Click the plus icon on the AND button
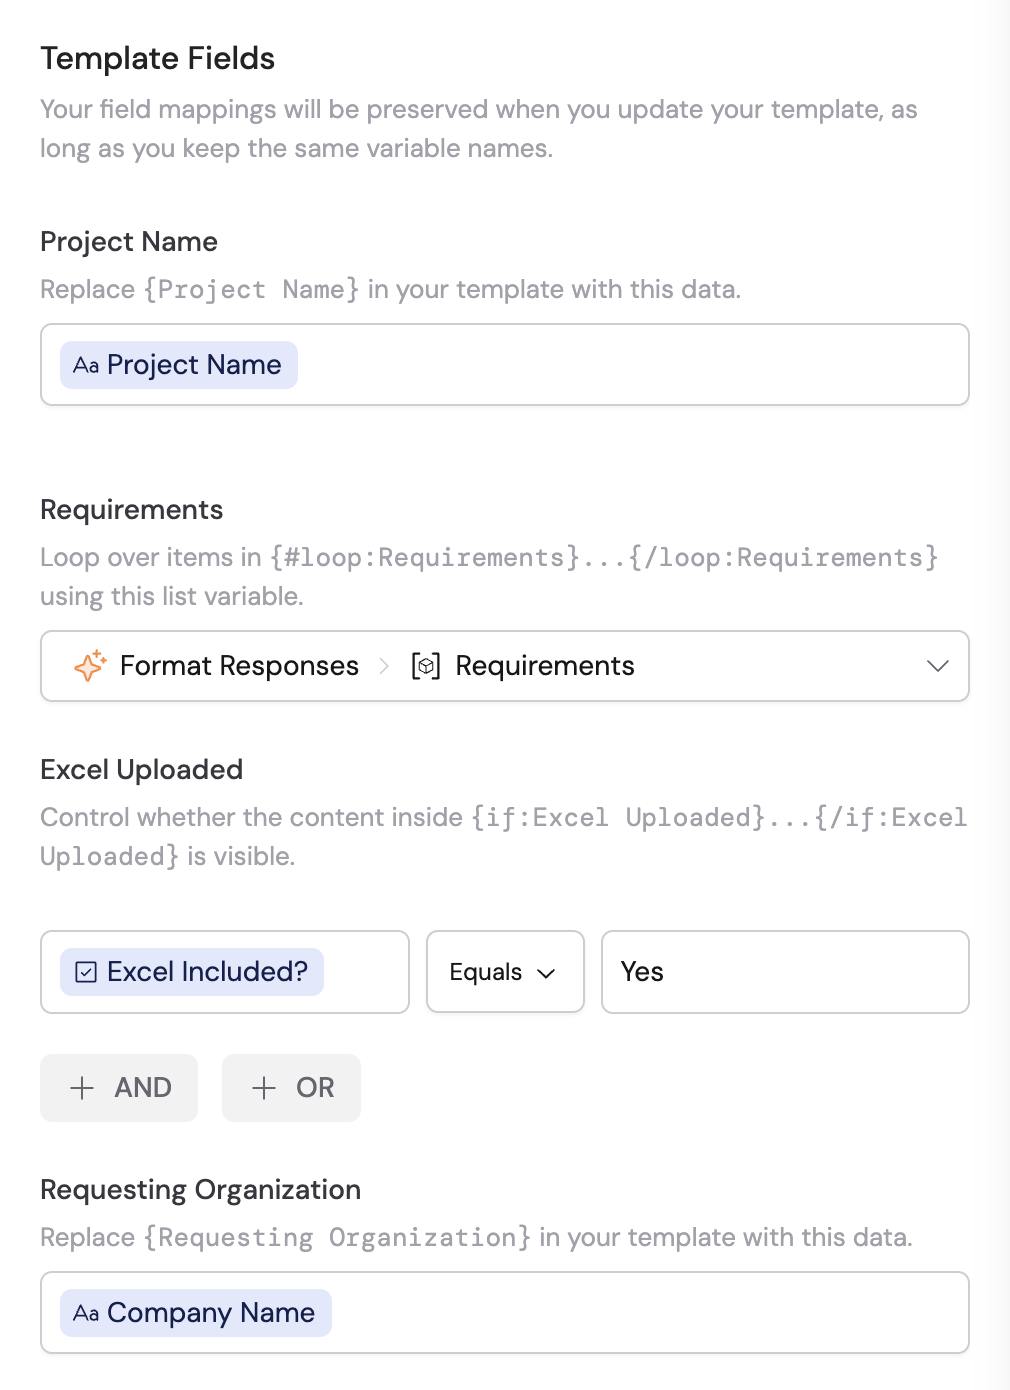Image resolution: width=1010 pixels, height=1390 pixels. (81, 1088)
